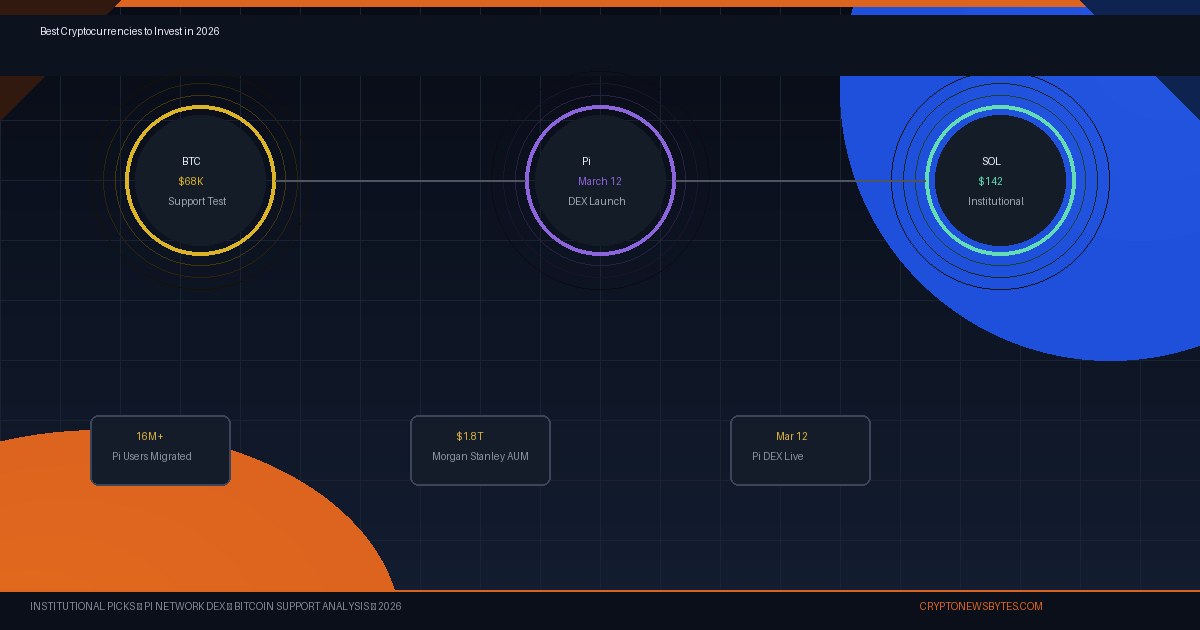The height and width of the screenshot is (630, 1200).
Task: Click the yellow ring around the BTC circle
Action: (199, 108)
